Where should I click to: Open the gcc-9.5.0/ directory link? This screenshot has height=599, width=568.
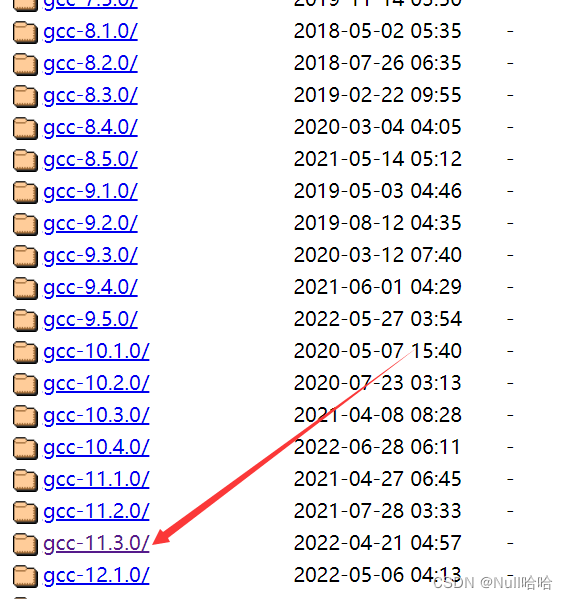pos(91,320)
